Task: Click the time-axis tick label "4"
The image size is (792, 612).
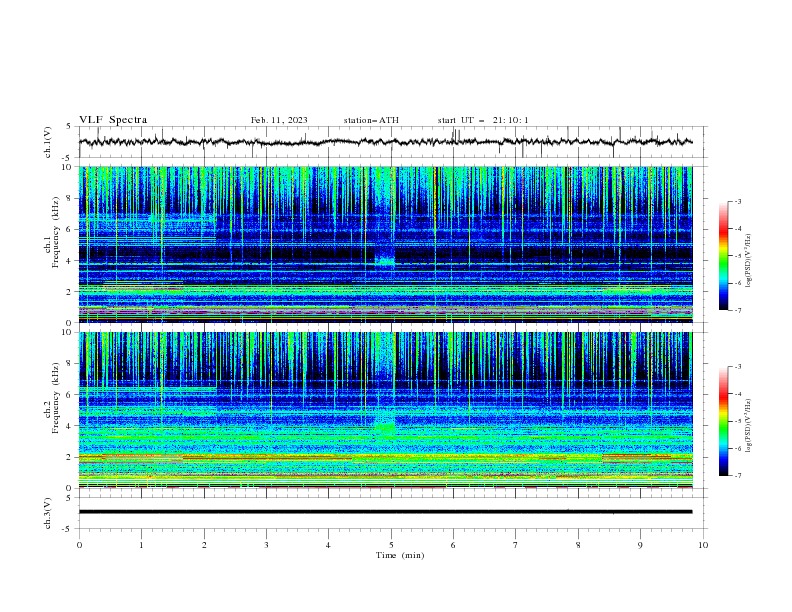Action: pyautogui.click(x=328, y=545)
